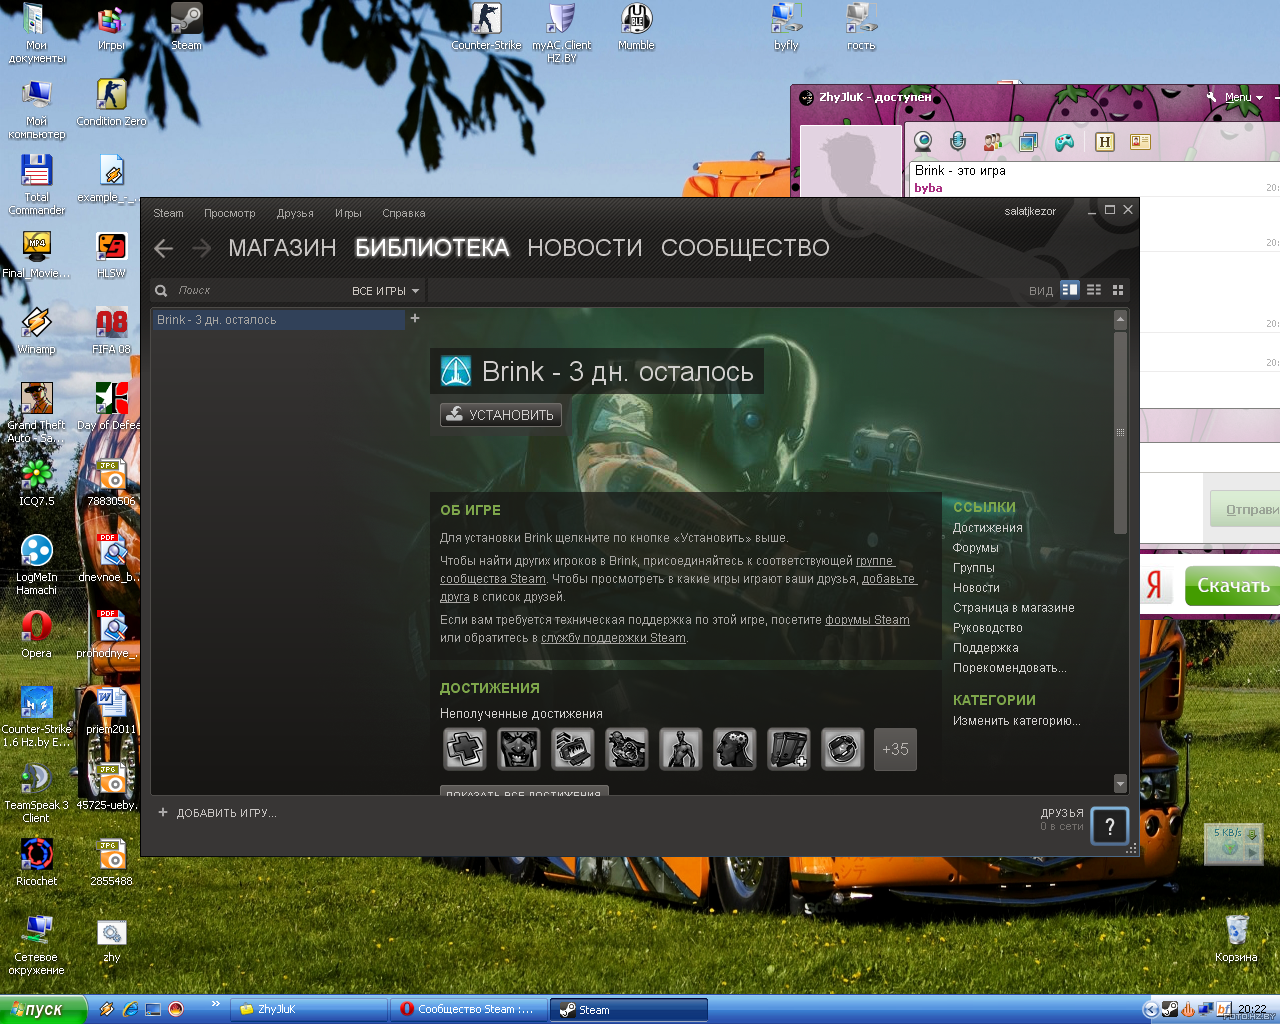The width and height of the screenshot is (1280, 1024).
Task: Open the grinning face achievement icon
Action: 519,749
